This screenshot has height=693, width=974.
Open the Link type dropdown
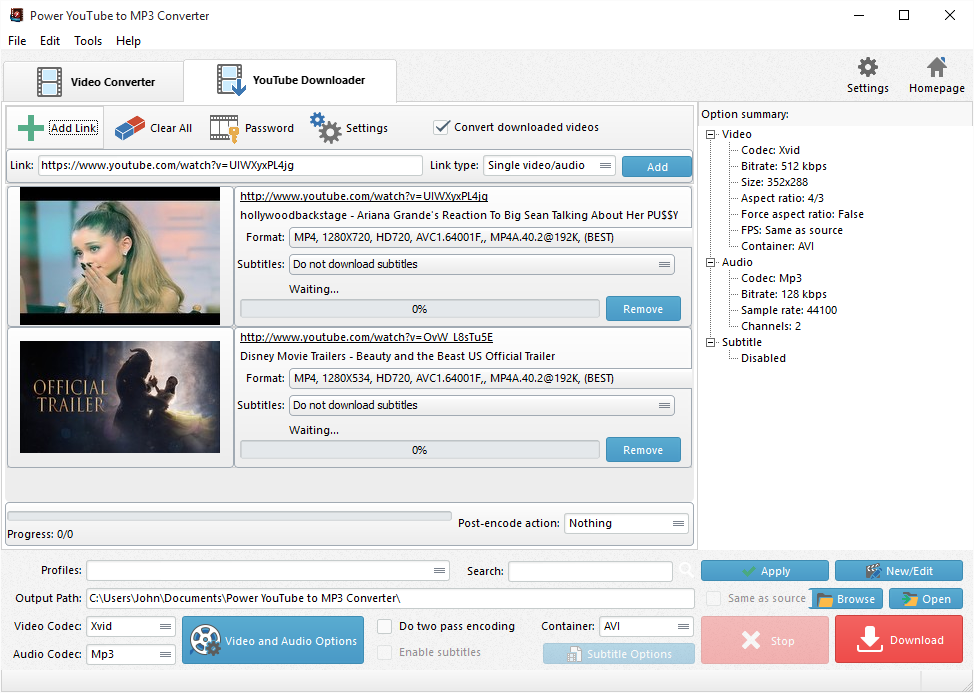coord(549,166)
